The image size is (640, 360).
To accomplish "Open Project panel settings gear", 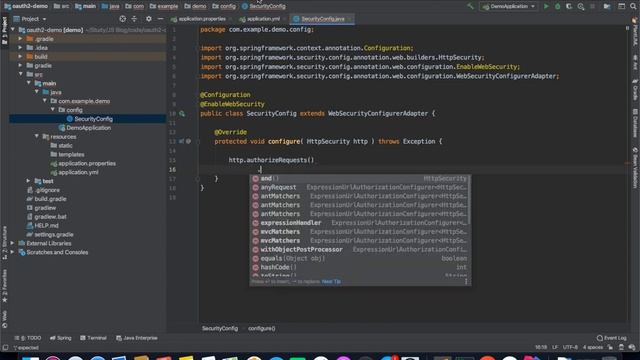I will point(149,19).
